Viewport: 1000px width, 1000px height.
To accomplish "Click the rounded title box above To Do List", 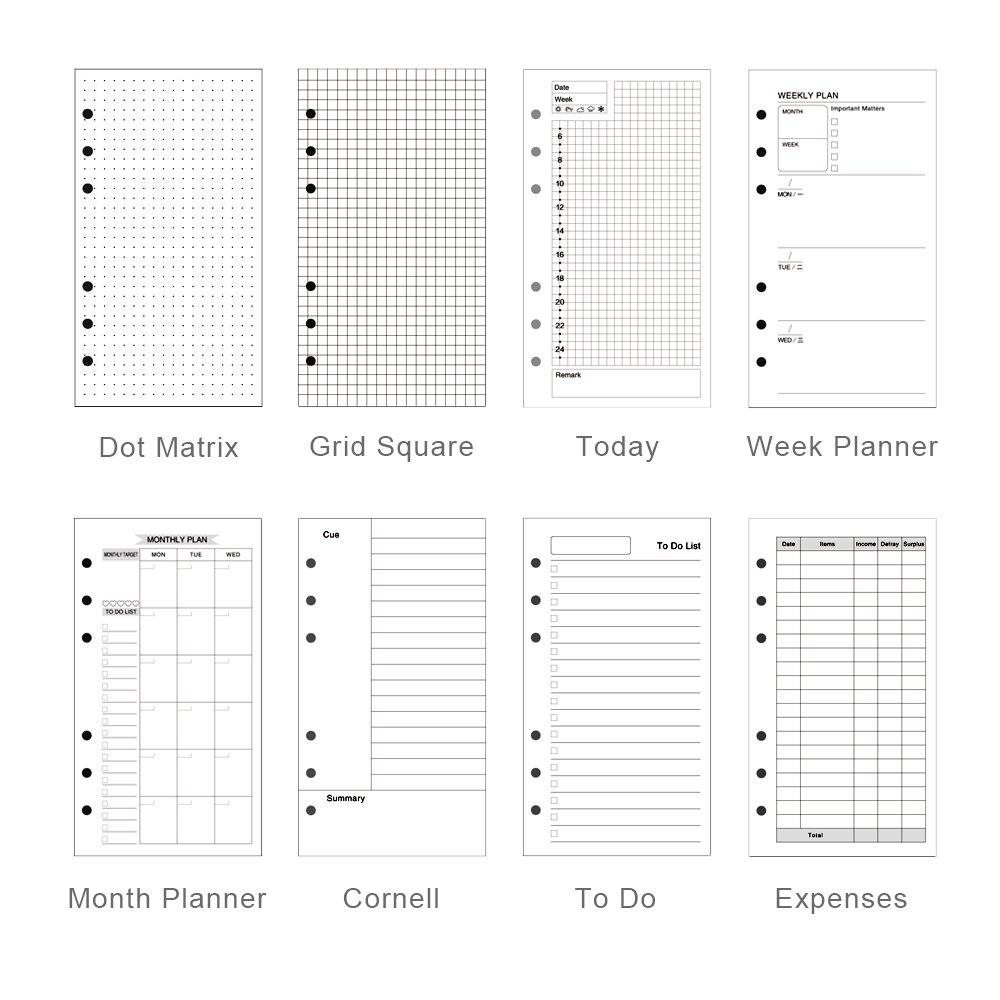I will 590,545.
